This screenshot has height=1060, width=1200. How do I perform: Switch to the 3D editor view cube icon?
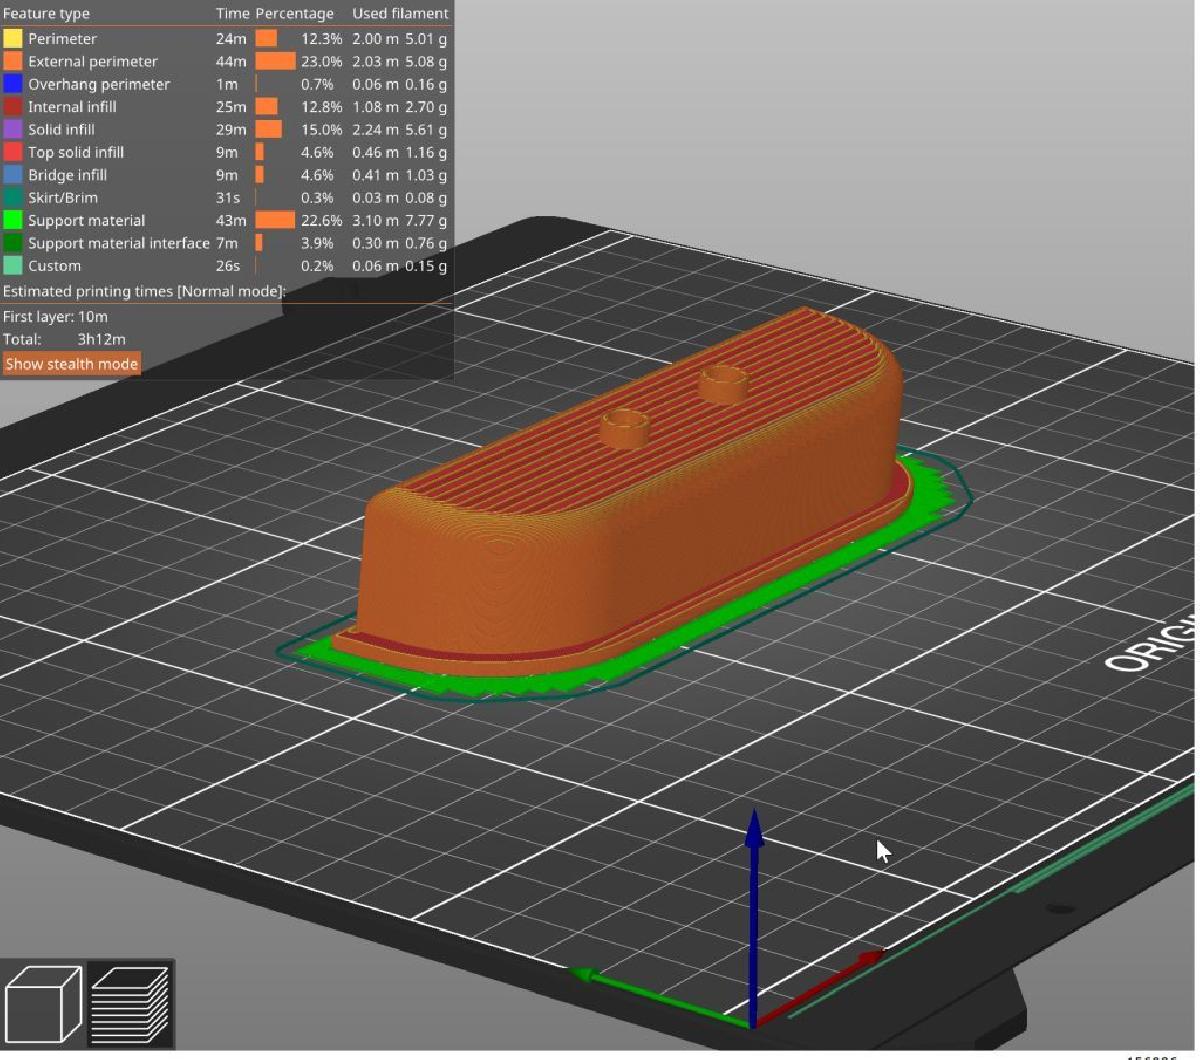pos(44,1005)
